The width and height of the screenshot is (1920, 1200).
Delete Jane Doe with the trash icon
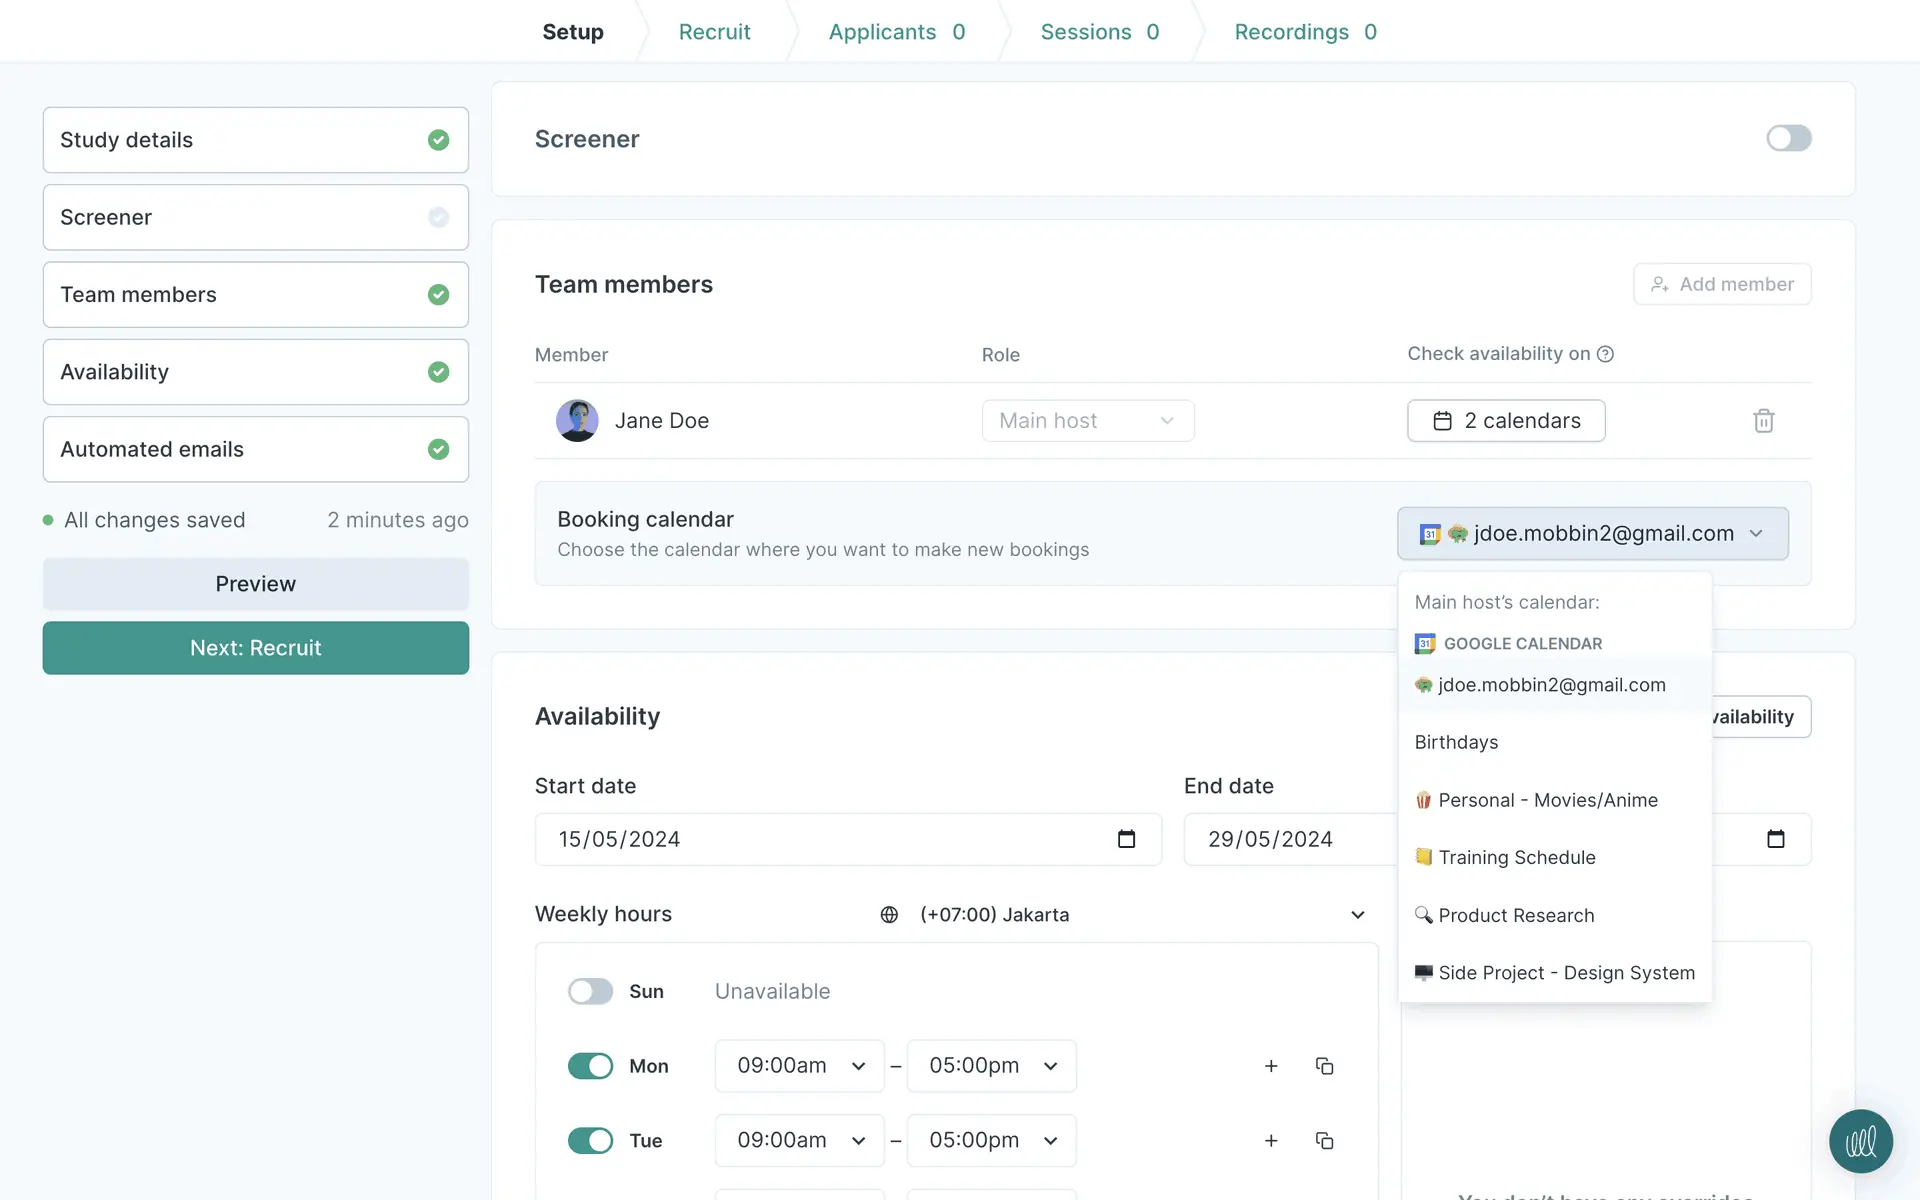pyautogui.click(x=1763, y=421)
